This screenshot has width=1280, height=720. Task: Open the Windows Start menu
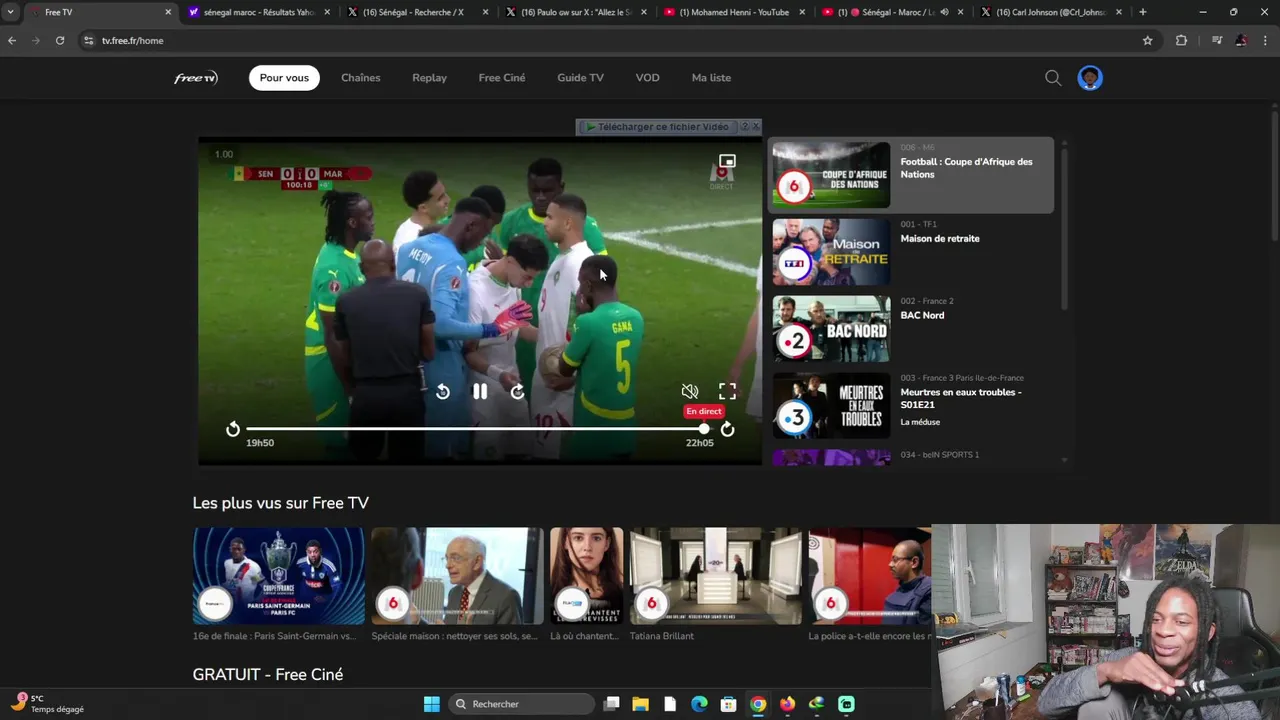tap(431, 704)
